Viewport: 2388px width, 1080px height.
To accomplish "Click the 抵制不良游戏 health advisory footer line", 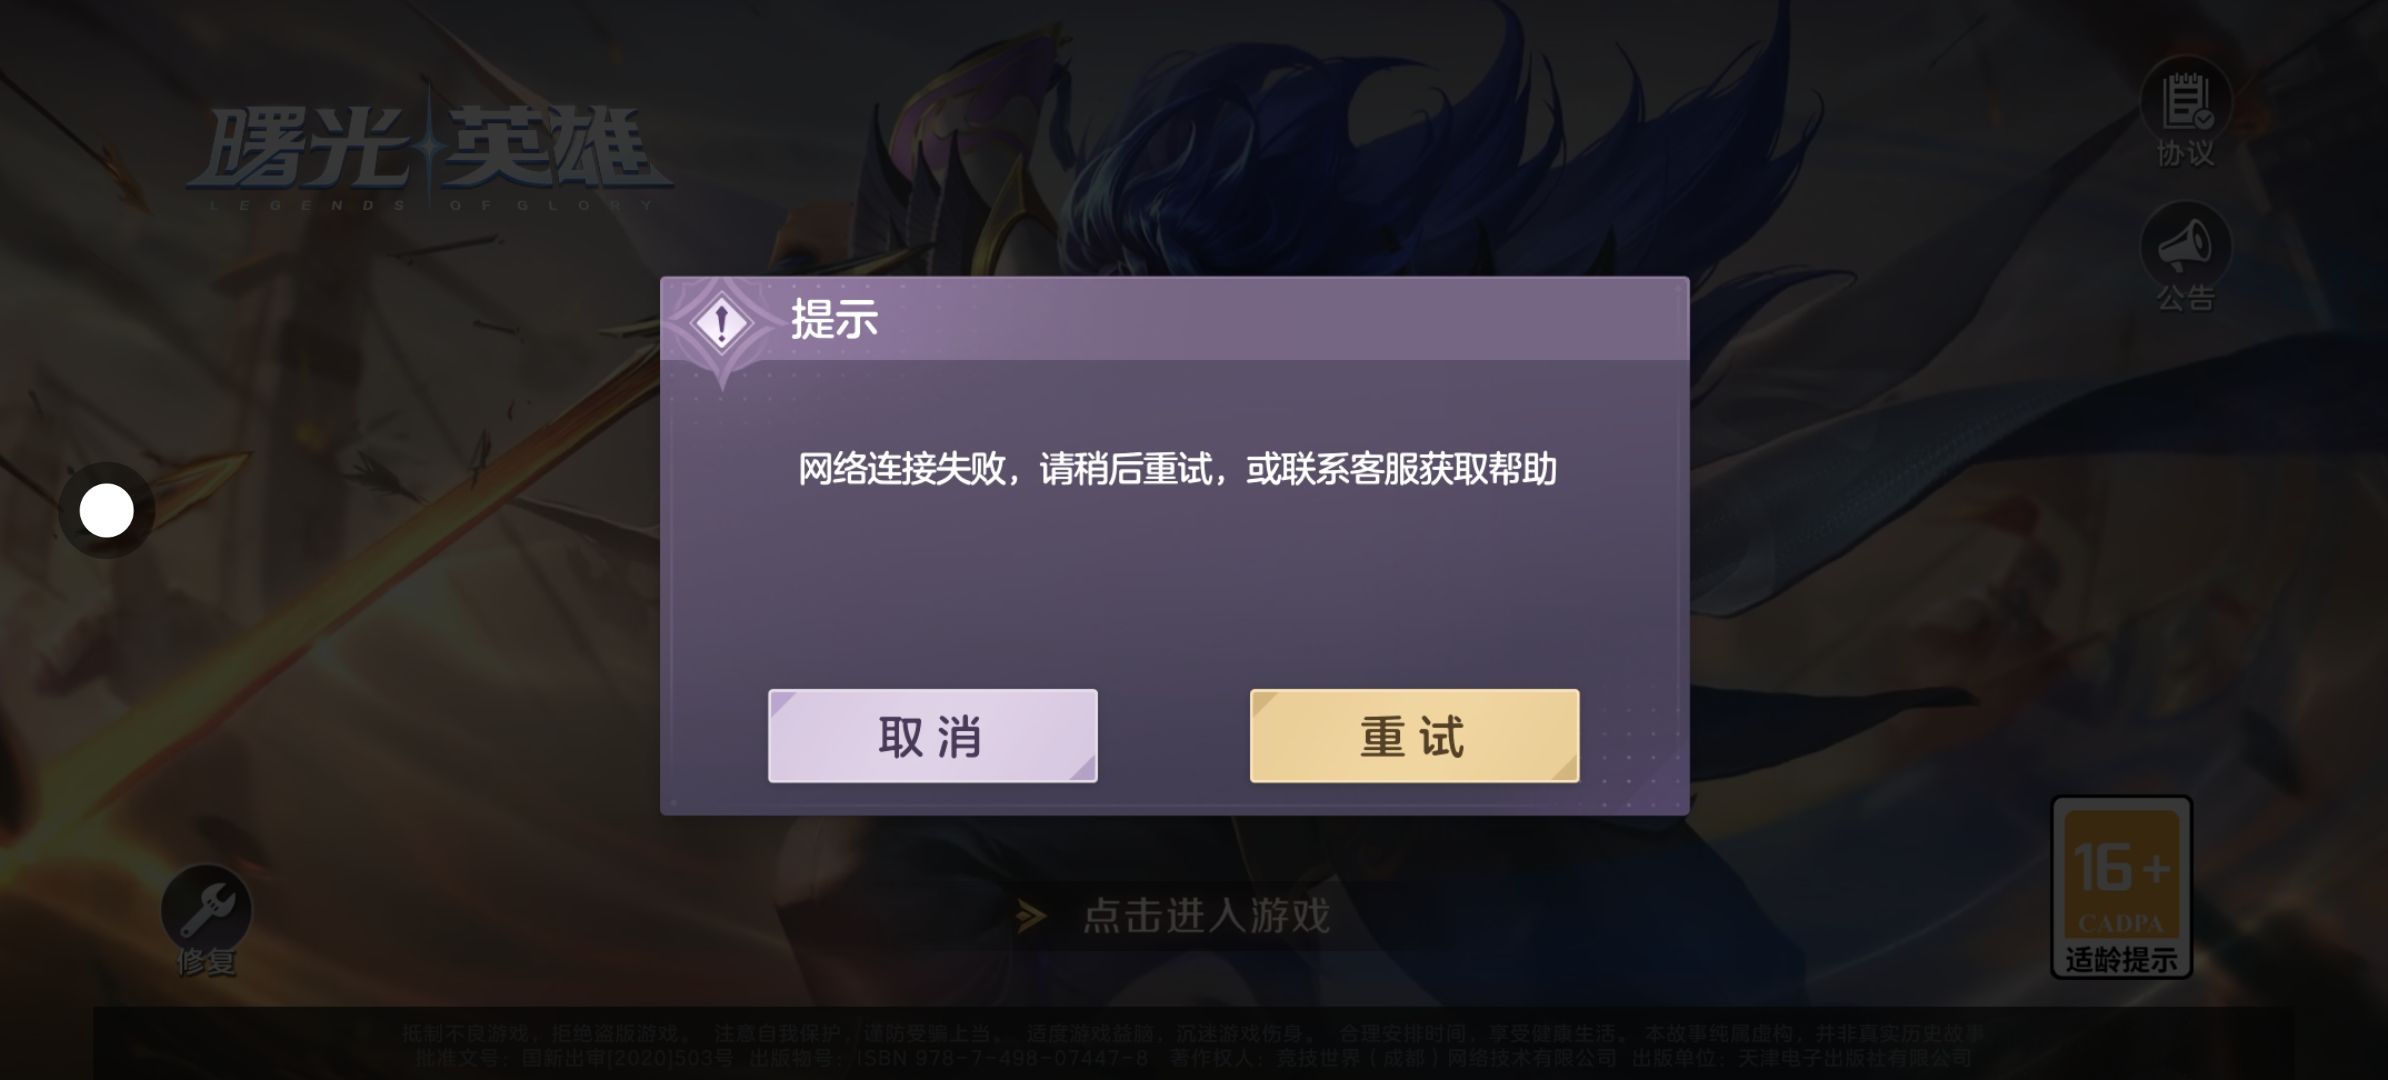I will click(1193, 1033).
